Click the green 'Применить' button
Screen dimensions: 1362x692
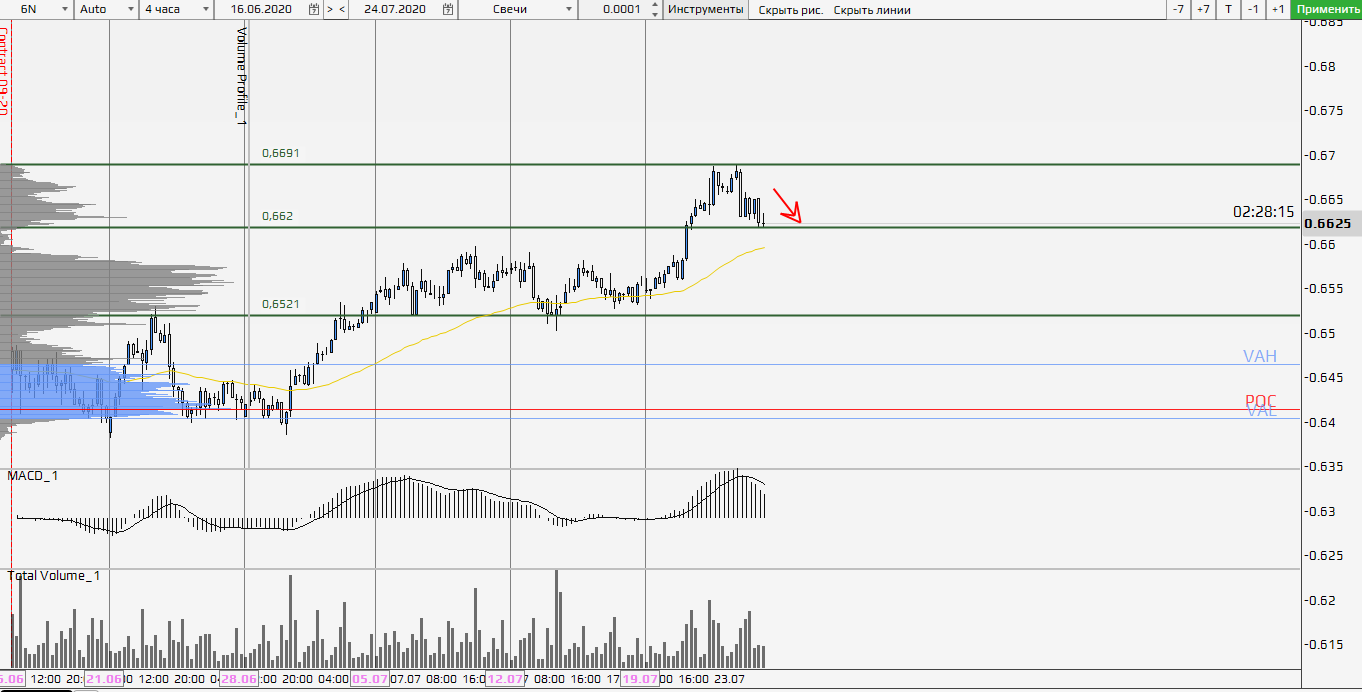click(1327, 9)
